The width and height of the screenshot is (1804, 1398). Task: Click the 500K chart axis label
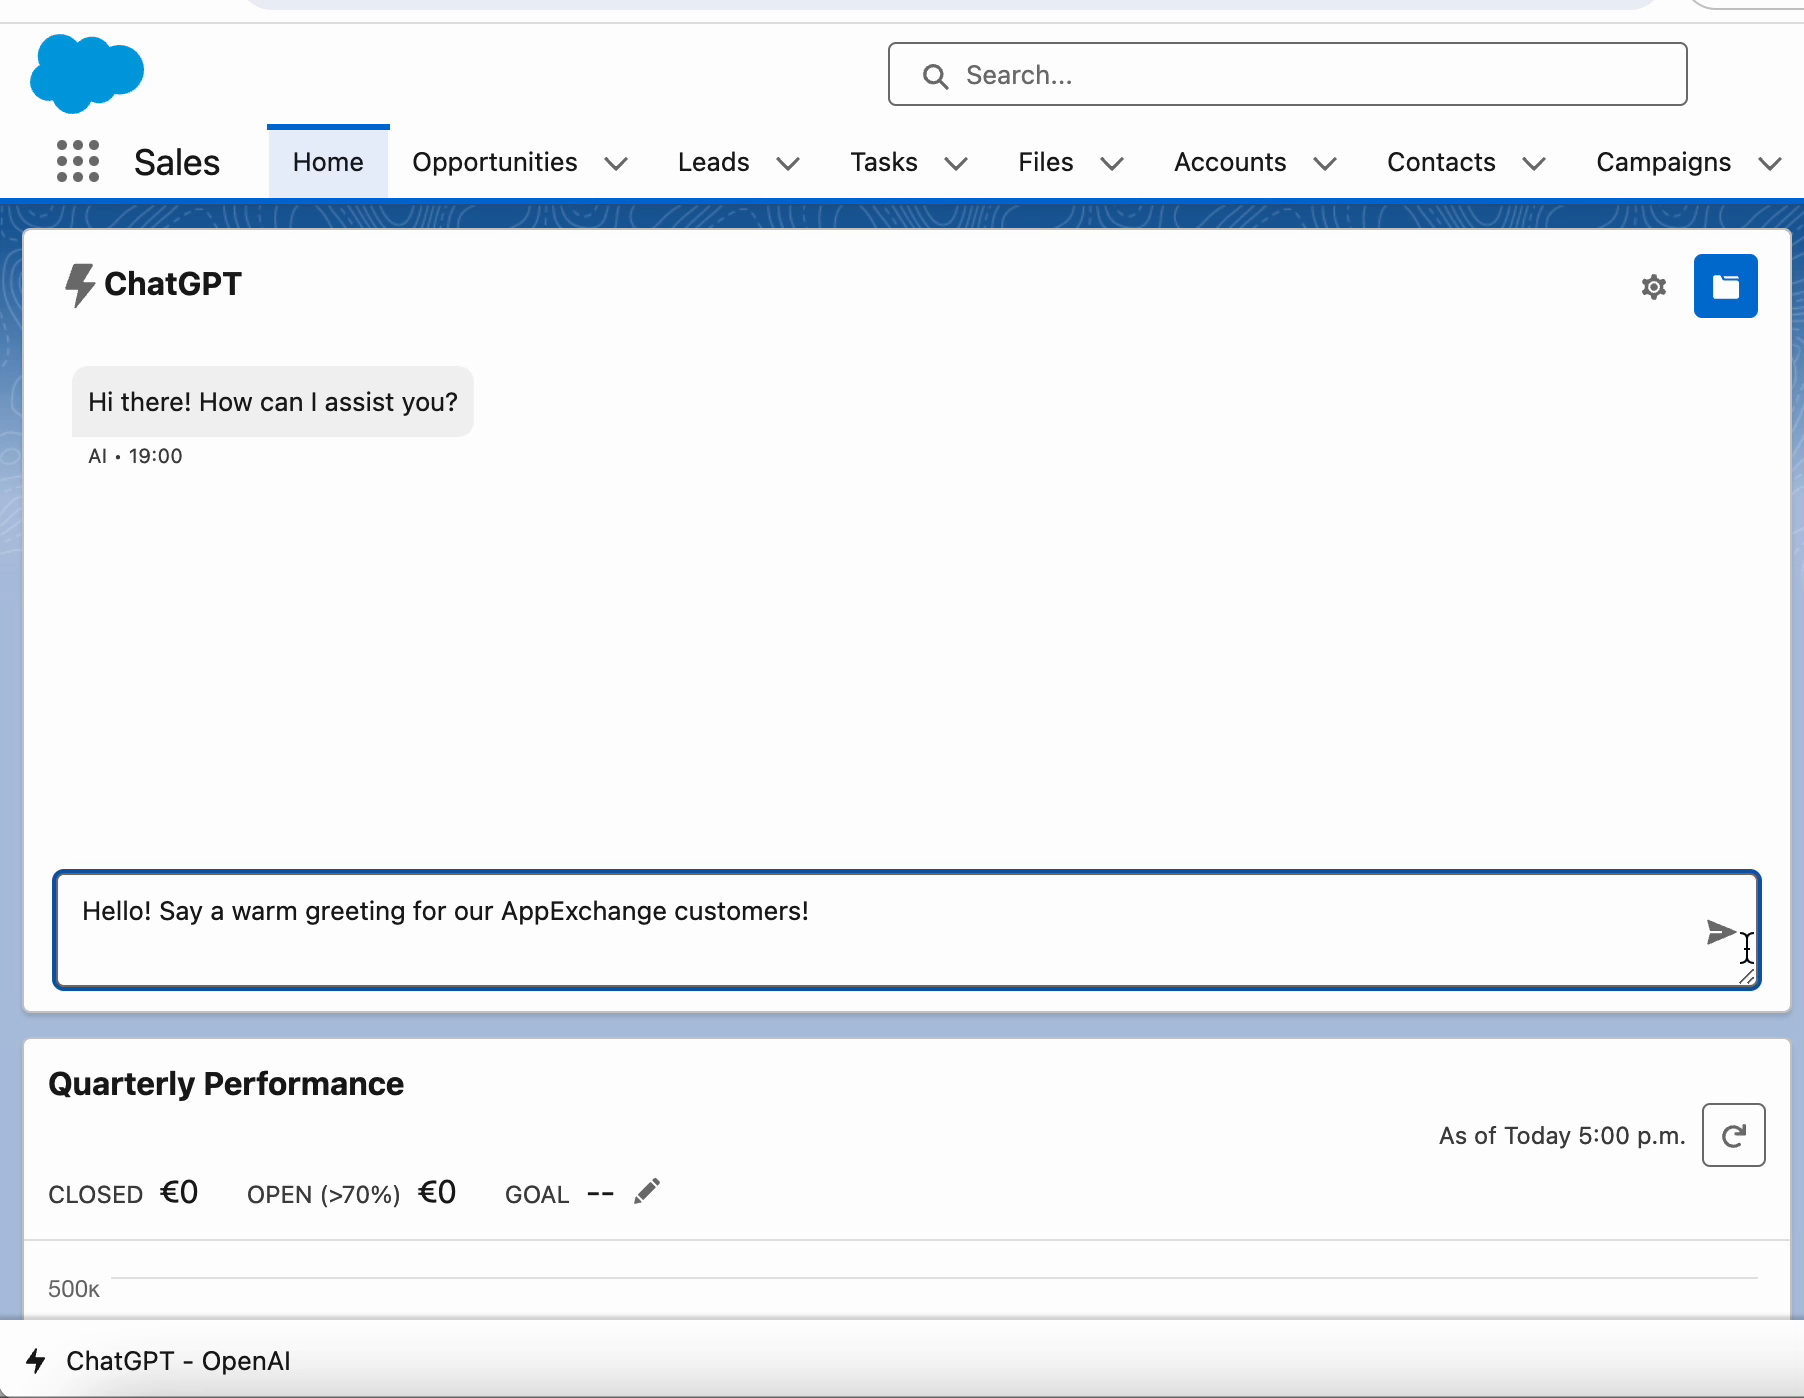[x=74, y=1289]
